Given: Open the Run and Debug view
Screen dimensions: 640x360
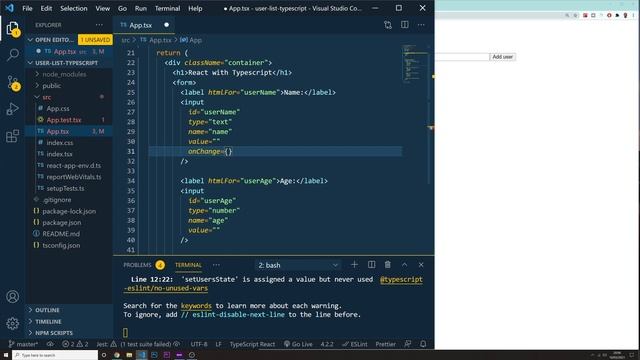Looking at the screenshot, I should pos(13,109).
